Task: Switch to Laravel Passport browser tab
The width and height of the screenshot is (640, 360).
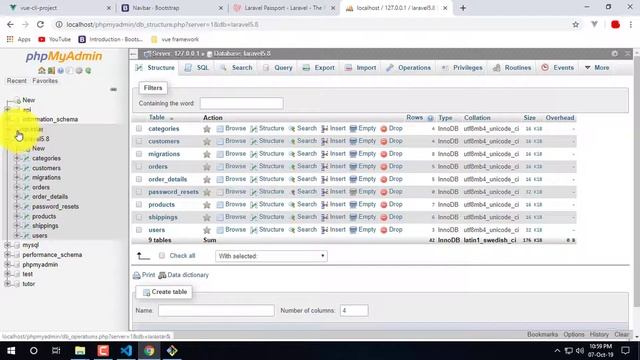Action: click(x=284, y=8)
